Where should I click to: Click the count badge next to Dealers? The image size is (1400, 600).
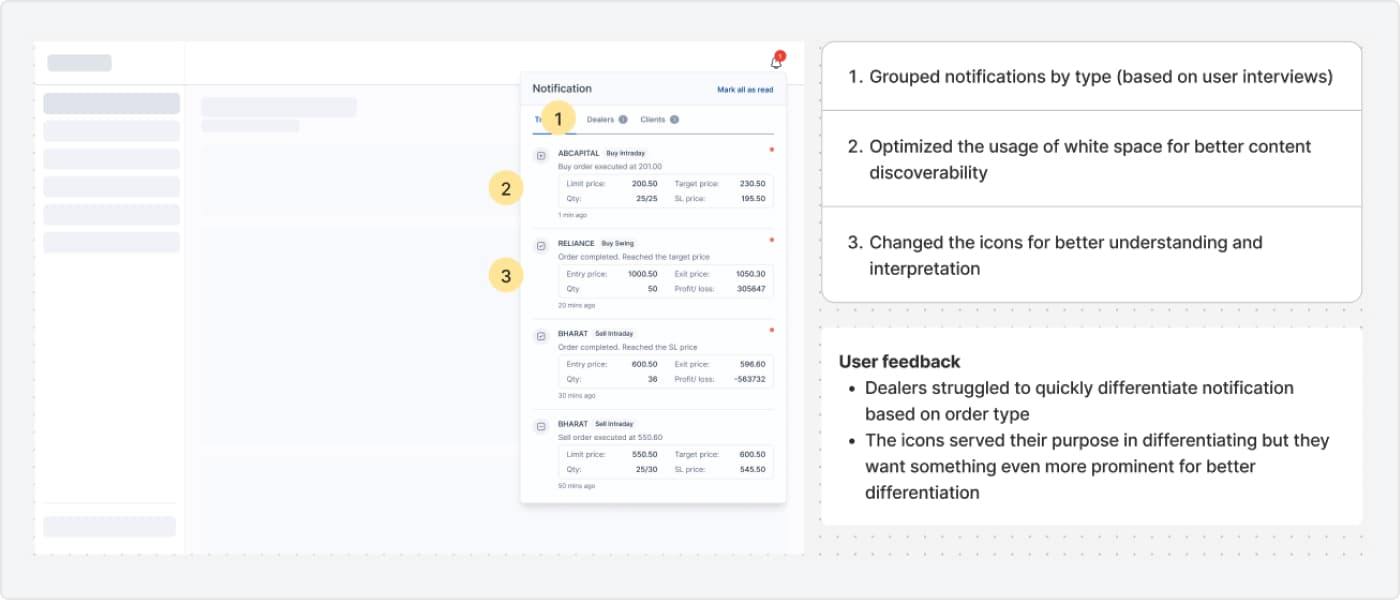pyautogui.click(x=623, y=120)
